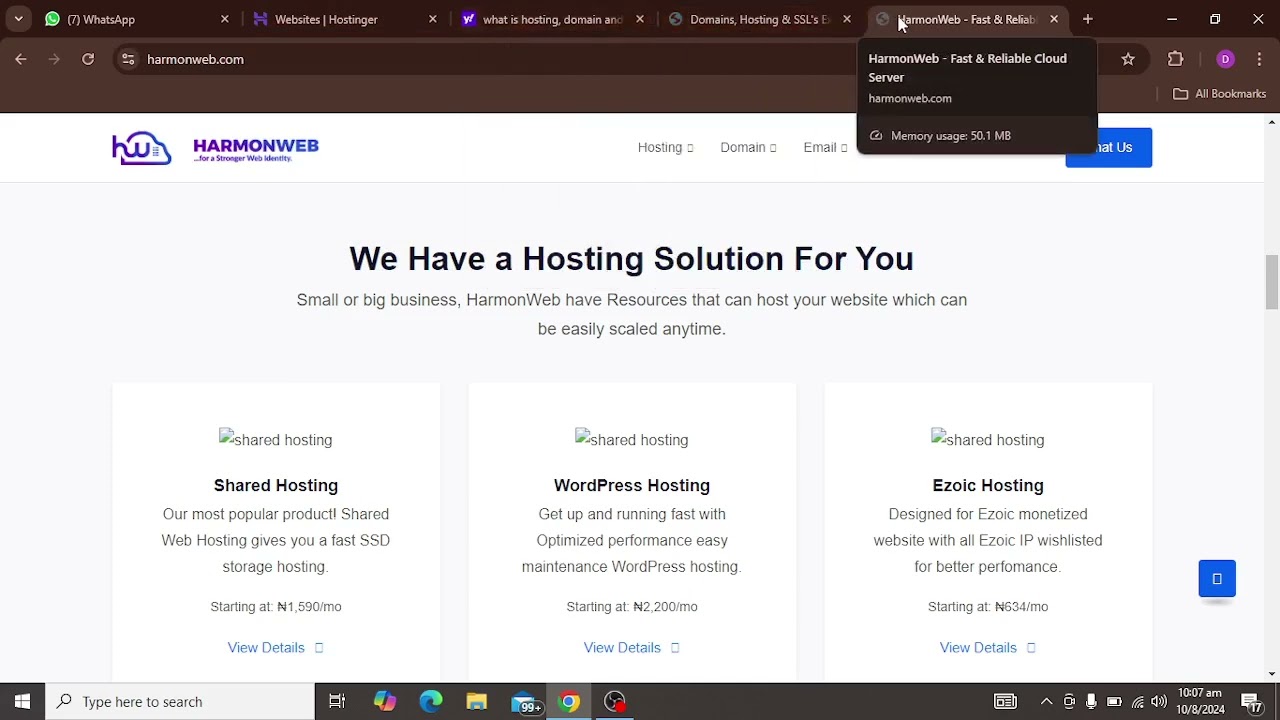Open the volume speaker tray icon

coord(1159,701)
